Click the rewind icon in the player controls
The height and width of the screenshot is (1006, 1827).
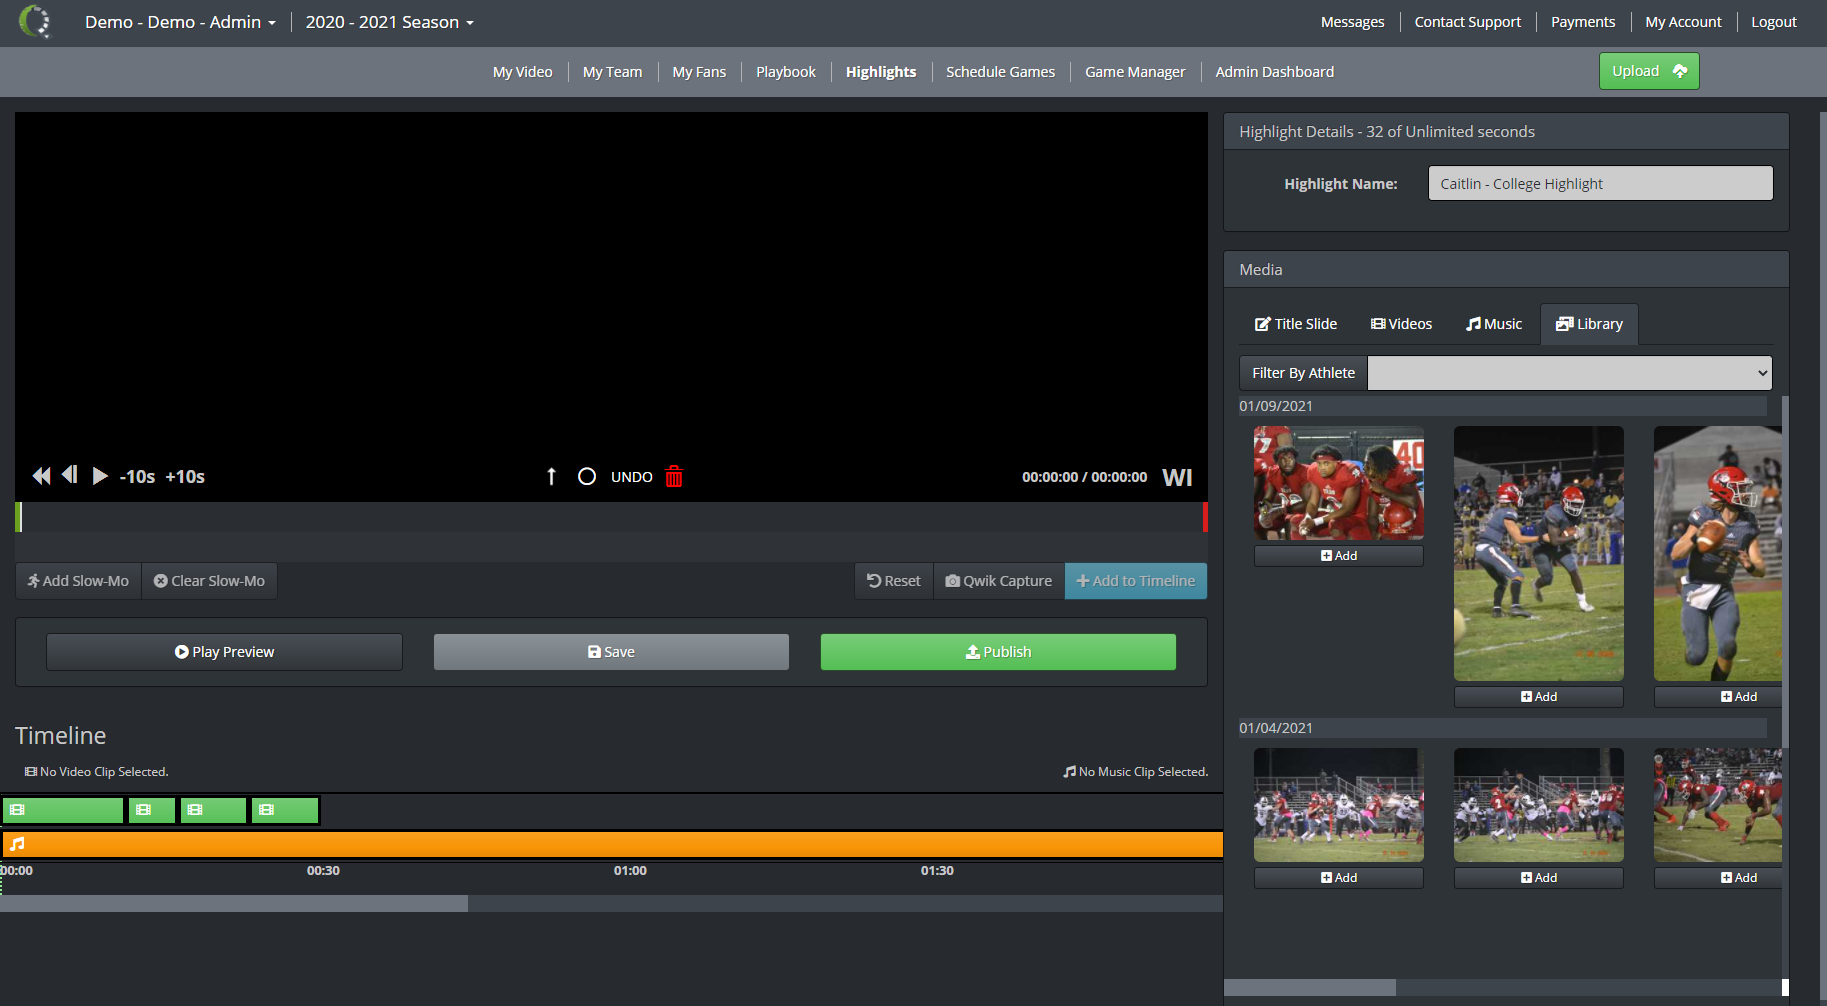pyautogui.click(x=41, y=476)
